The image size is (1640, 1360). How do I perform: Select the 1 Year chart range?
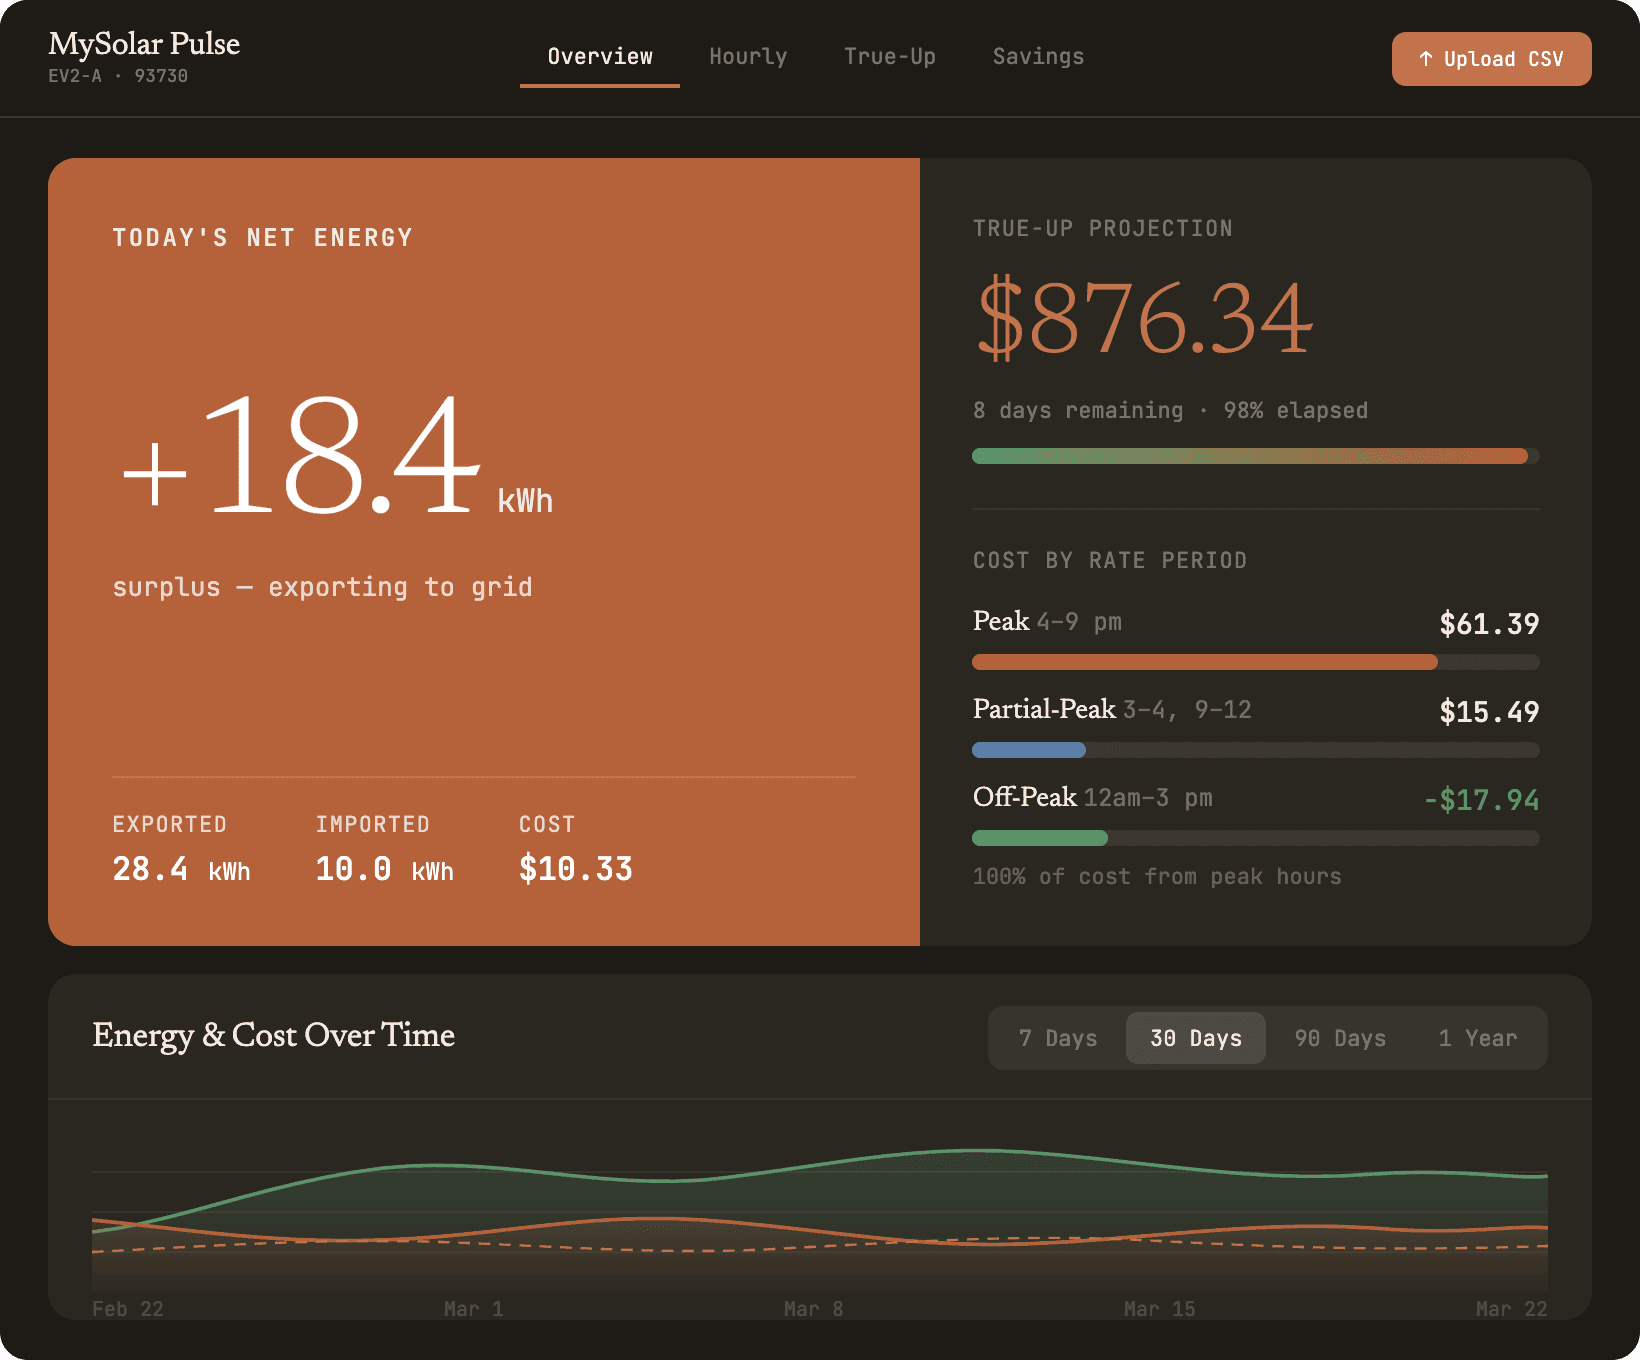(x=1478, y=1038)
